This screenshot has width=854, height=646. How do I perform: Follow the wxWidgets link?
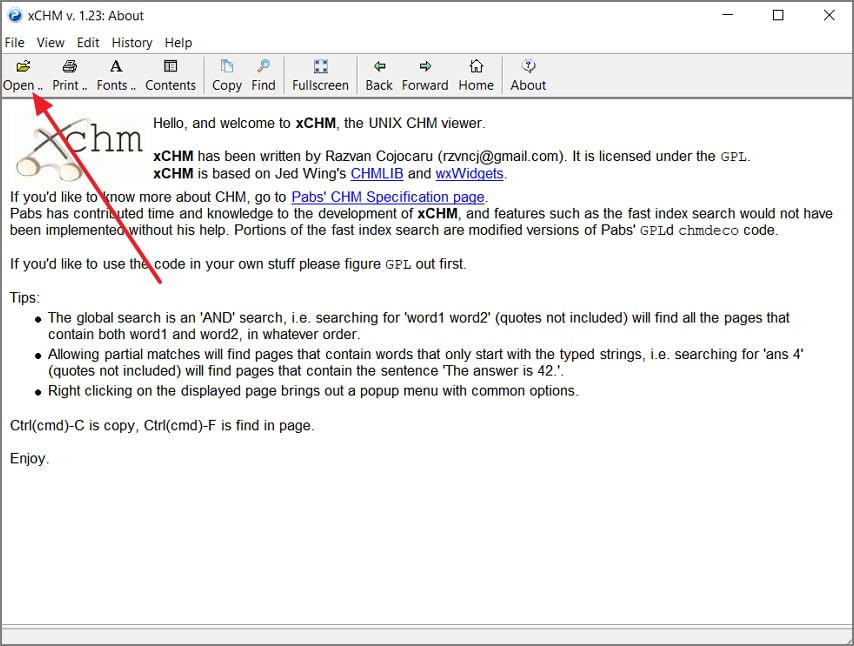[x=469, y=173]
